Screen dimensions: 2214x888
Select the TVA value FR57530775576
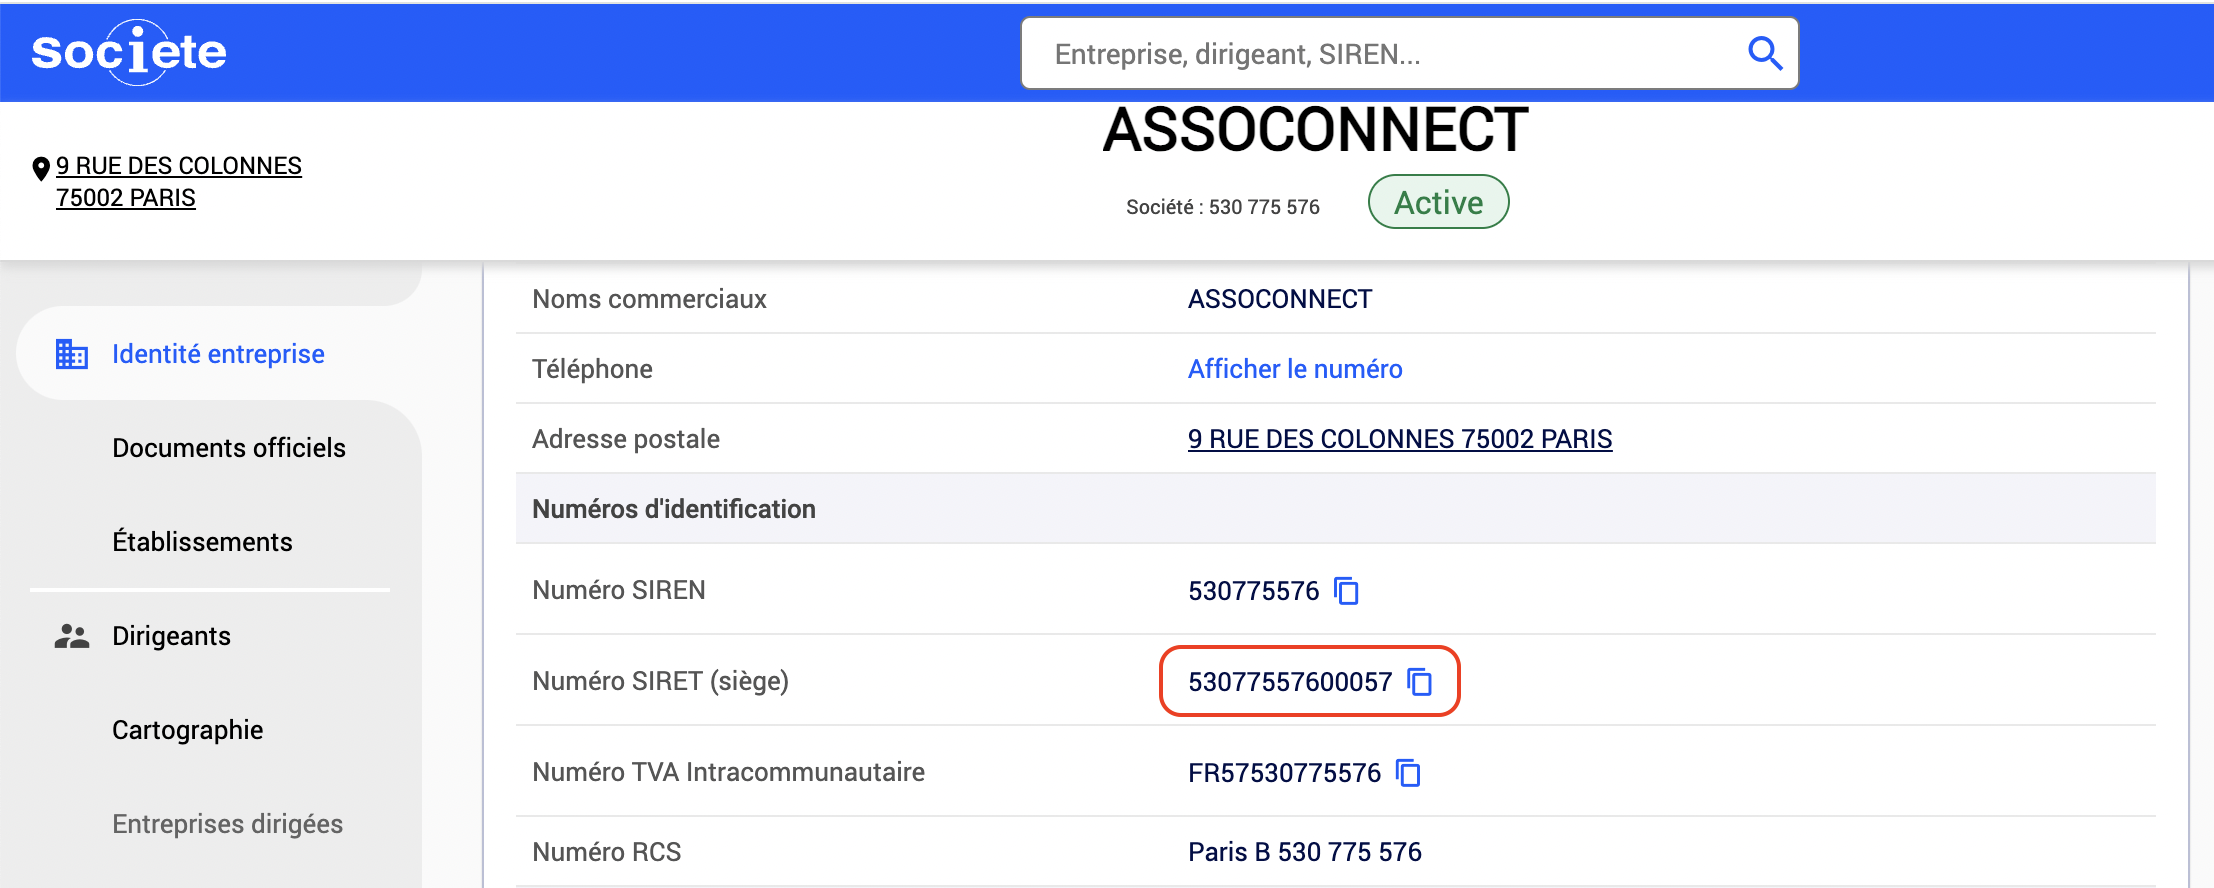coord(1284,773)
